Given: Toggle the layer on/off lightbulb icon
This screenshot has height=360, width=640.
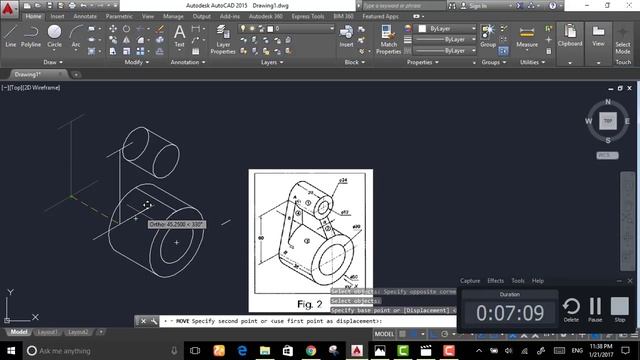Looking at the screenshot, I should (243, 29).
